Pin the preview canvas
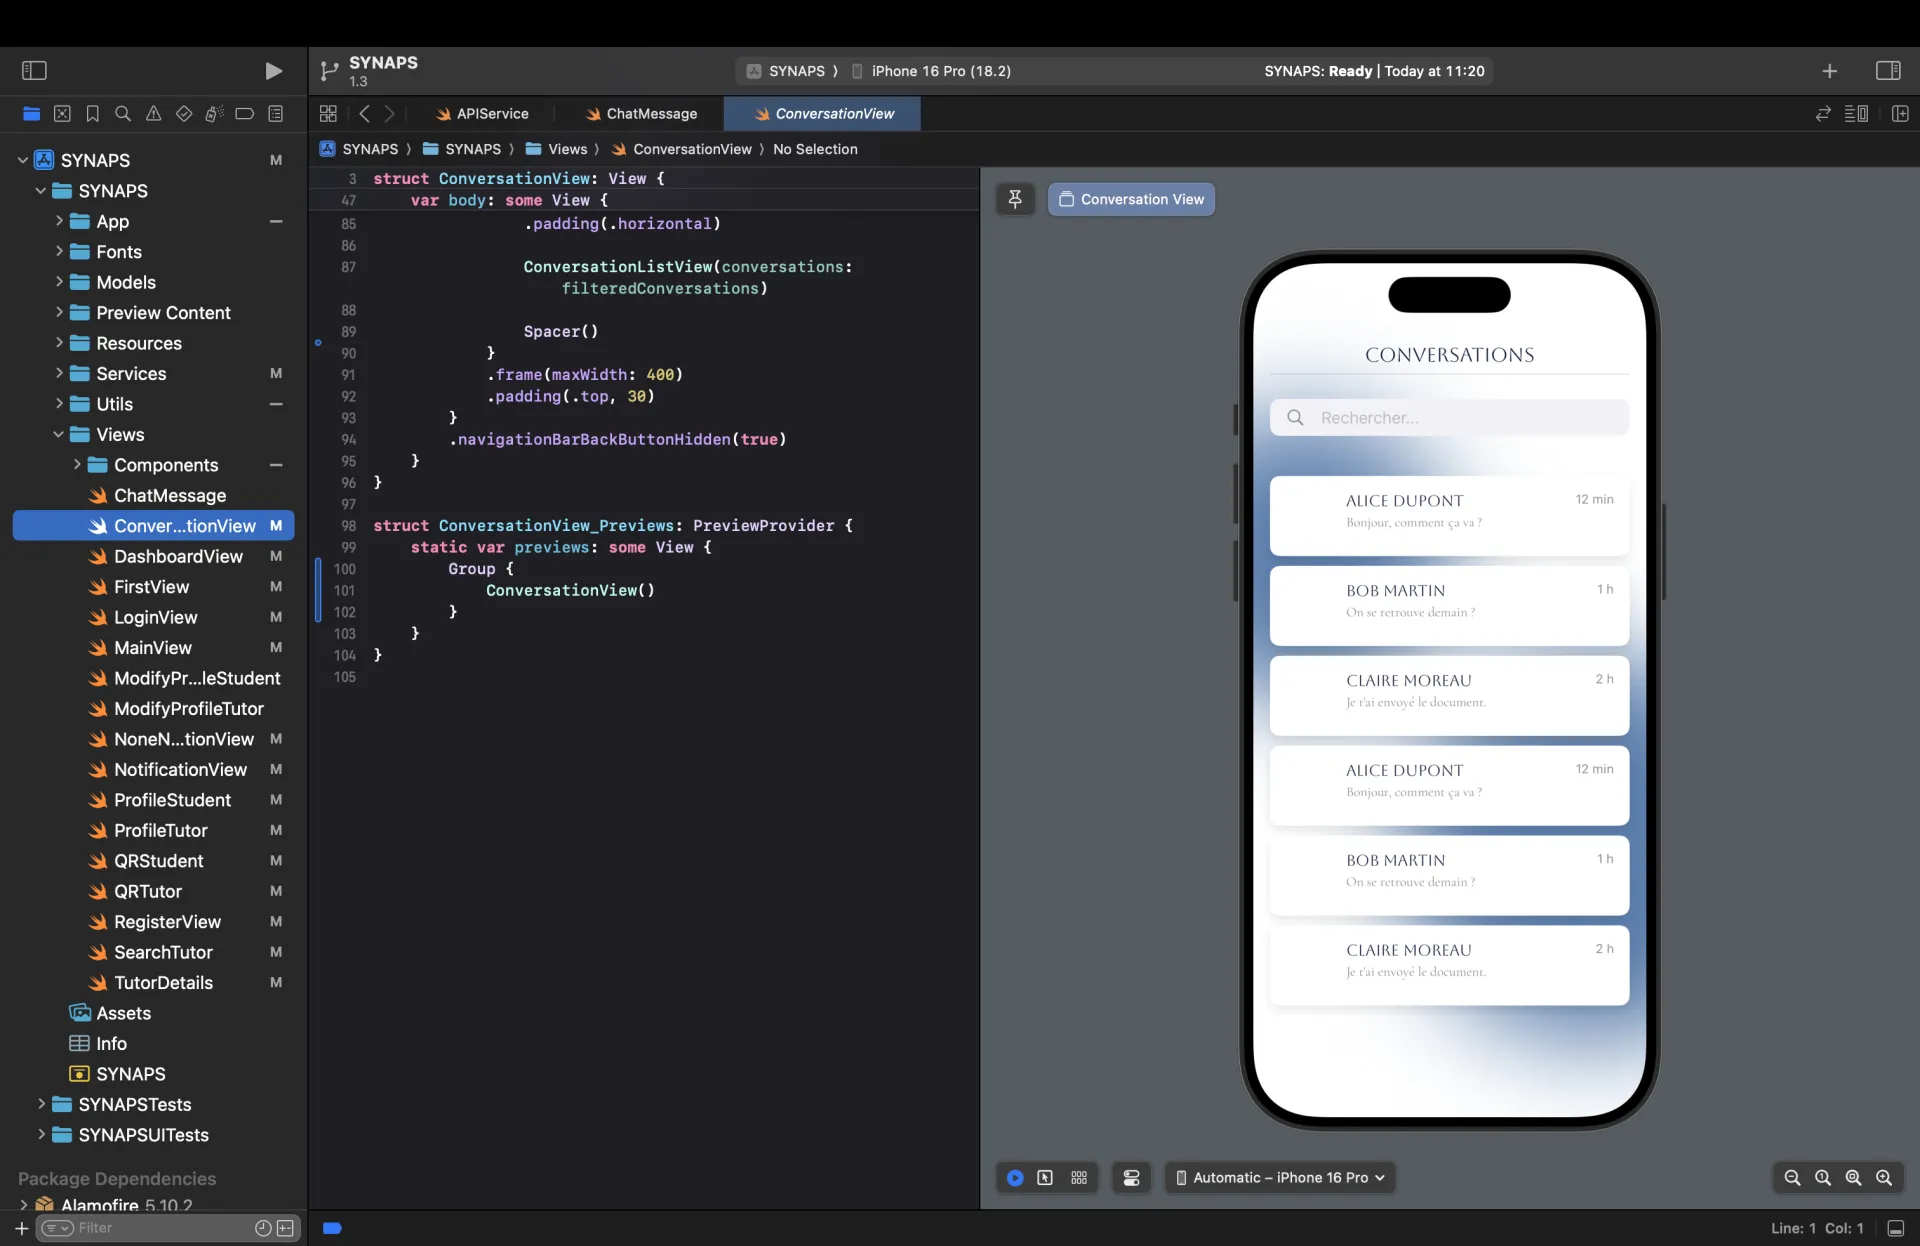The width and height of the screenshot is (1920, 1246). tap(1015, 199)
